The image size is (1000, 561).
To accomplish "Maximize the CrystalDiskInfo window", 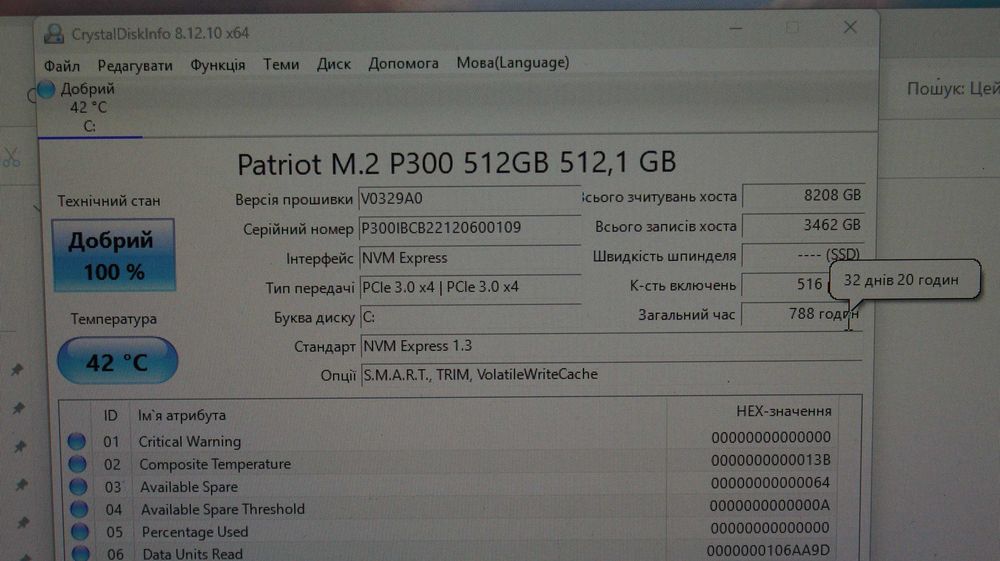I will coord(793,27).
